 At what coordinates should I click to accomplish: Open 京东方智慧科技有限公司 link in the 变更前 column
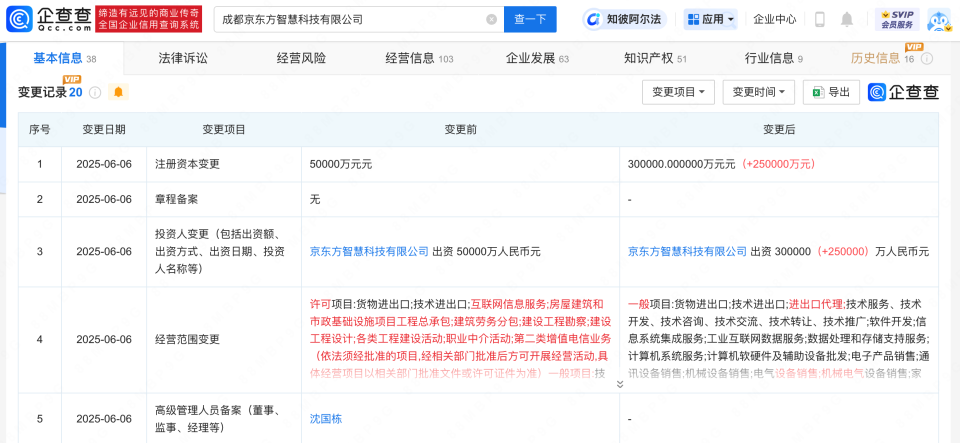point(370,251)
